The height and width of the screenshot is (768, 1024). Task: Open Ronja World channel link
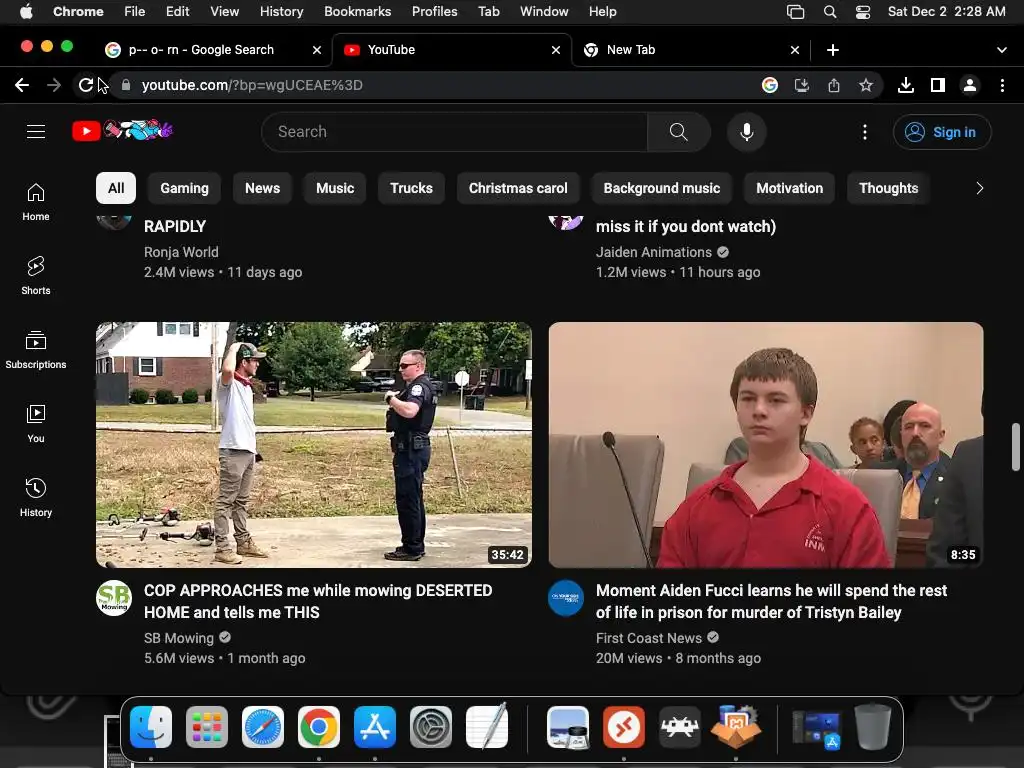click(x=181, y=252)
